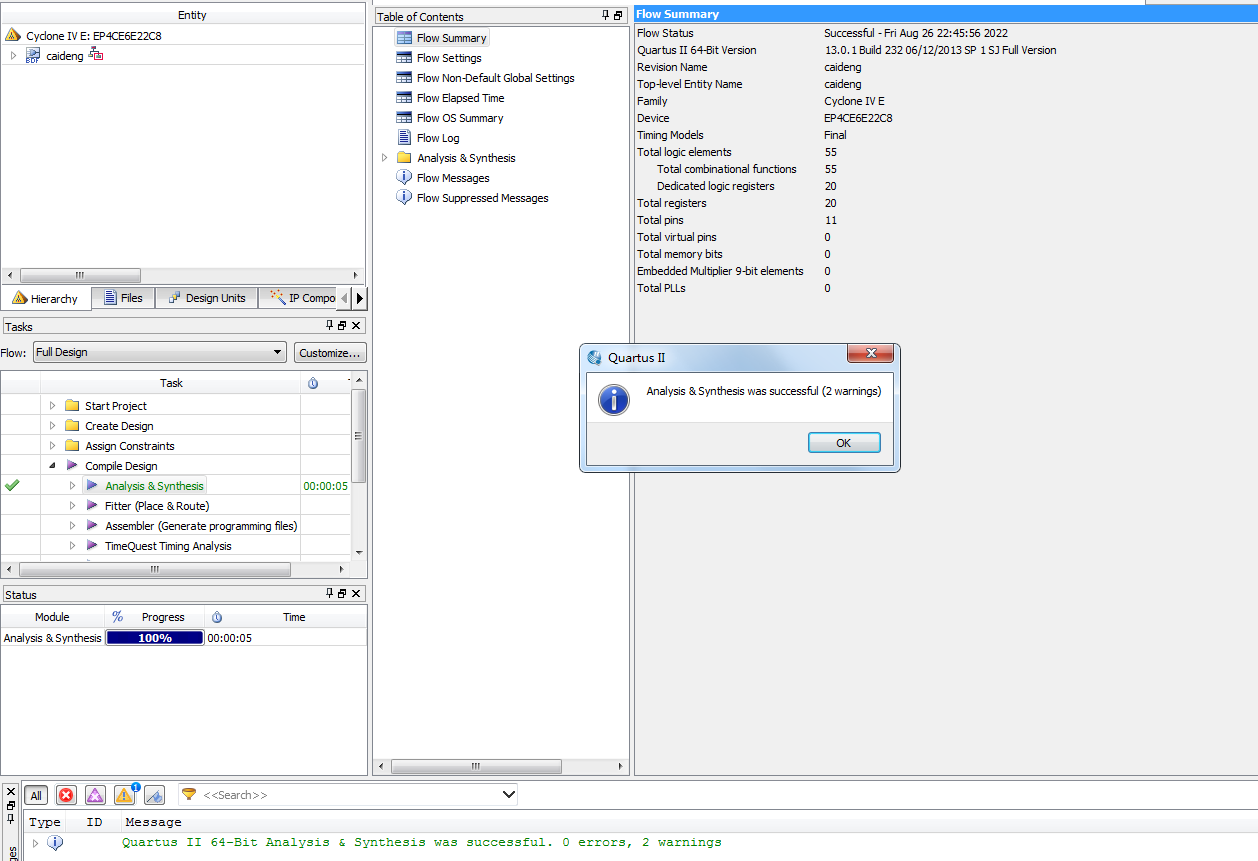
Task: Open Flow OS Summary report
Action: click(460, 118)
